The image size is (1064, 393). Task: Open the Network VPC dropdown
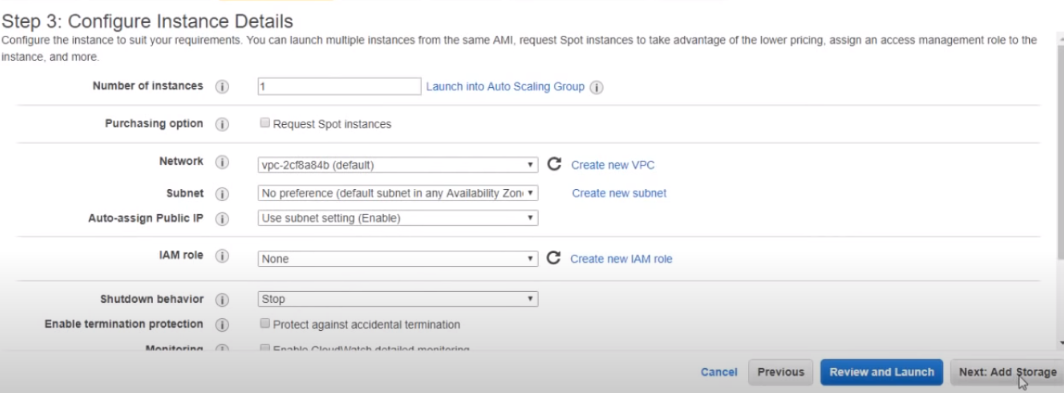[x=398, y=165]
